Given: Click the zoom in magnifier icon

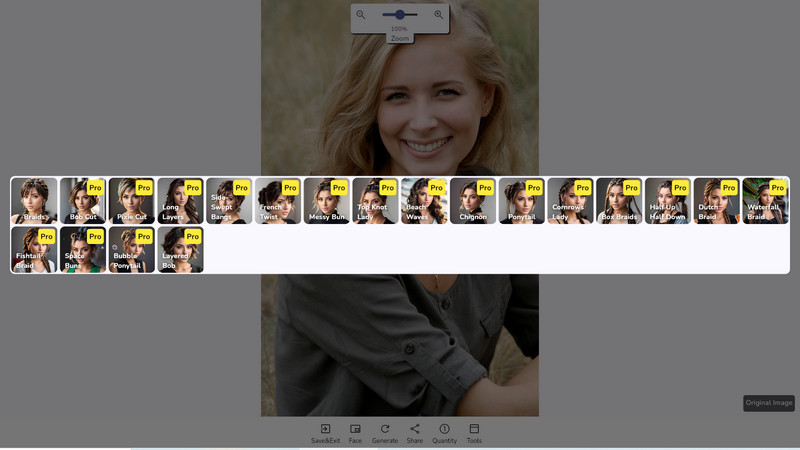Looking at the screenshot, I should tap(439, 15).
